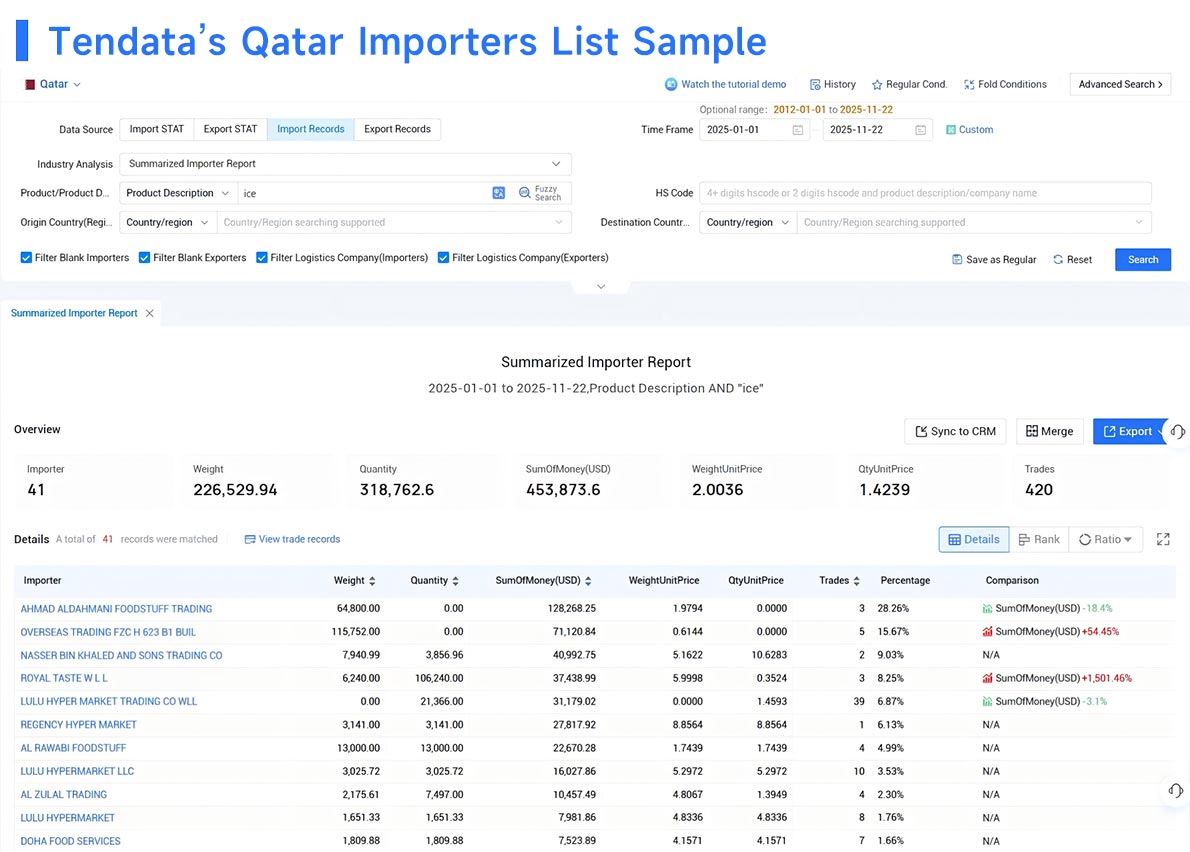Image resolution: width=1190 pixels, height=852 pixels.
Task: Close Summarized Importer Report tab
Action: [x=150, y=313]
